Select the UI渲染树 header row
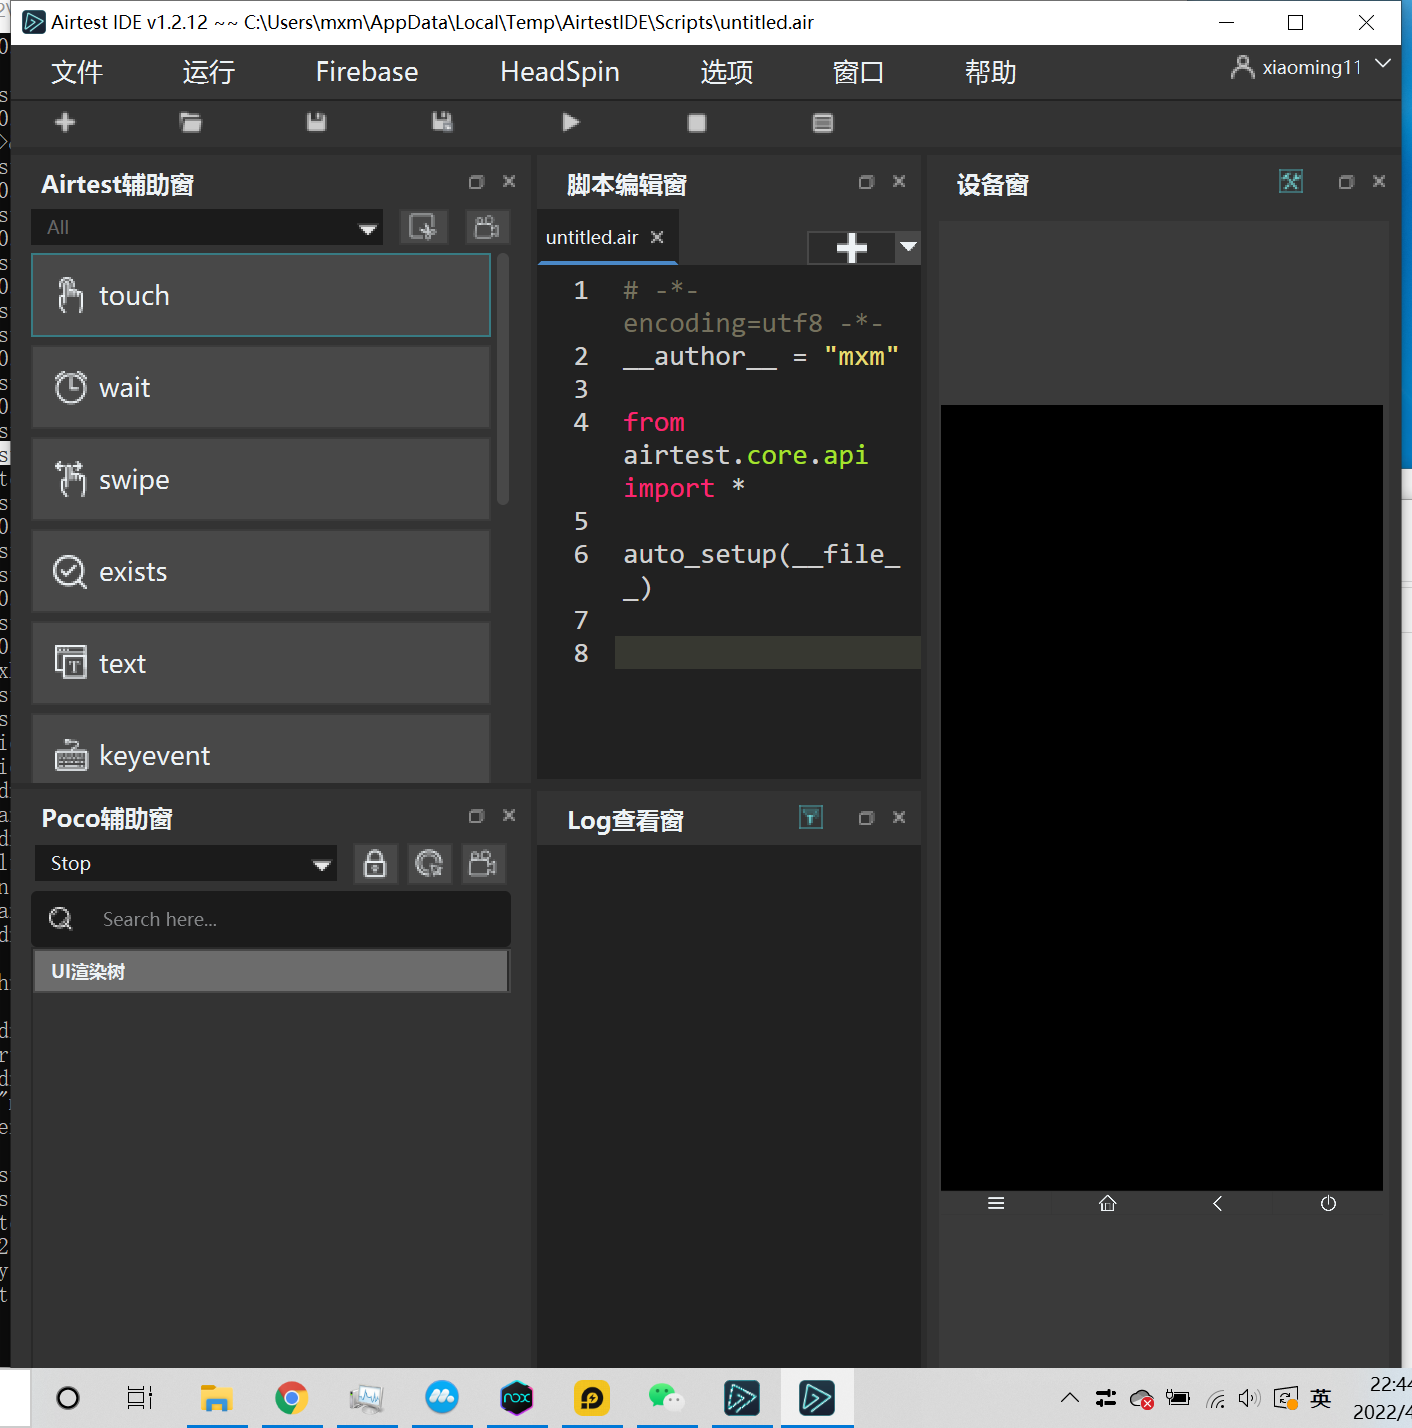The image size is (1412, 1428). click(x=271, y=971)
